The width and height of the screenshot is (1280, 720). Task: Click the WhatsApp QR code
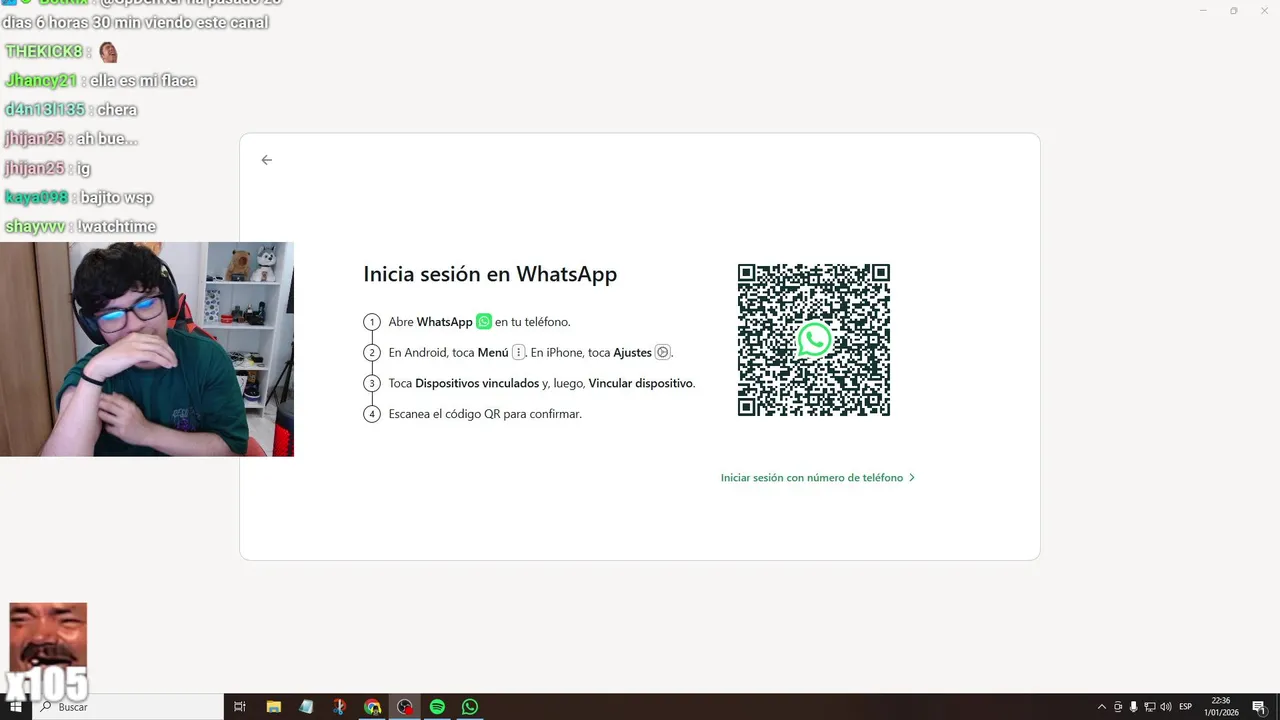[x=814, y=340]
